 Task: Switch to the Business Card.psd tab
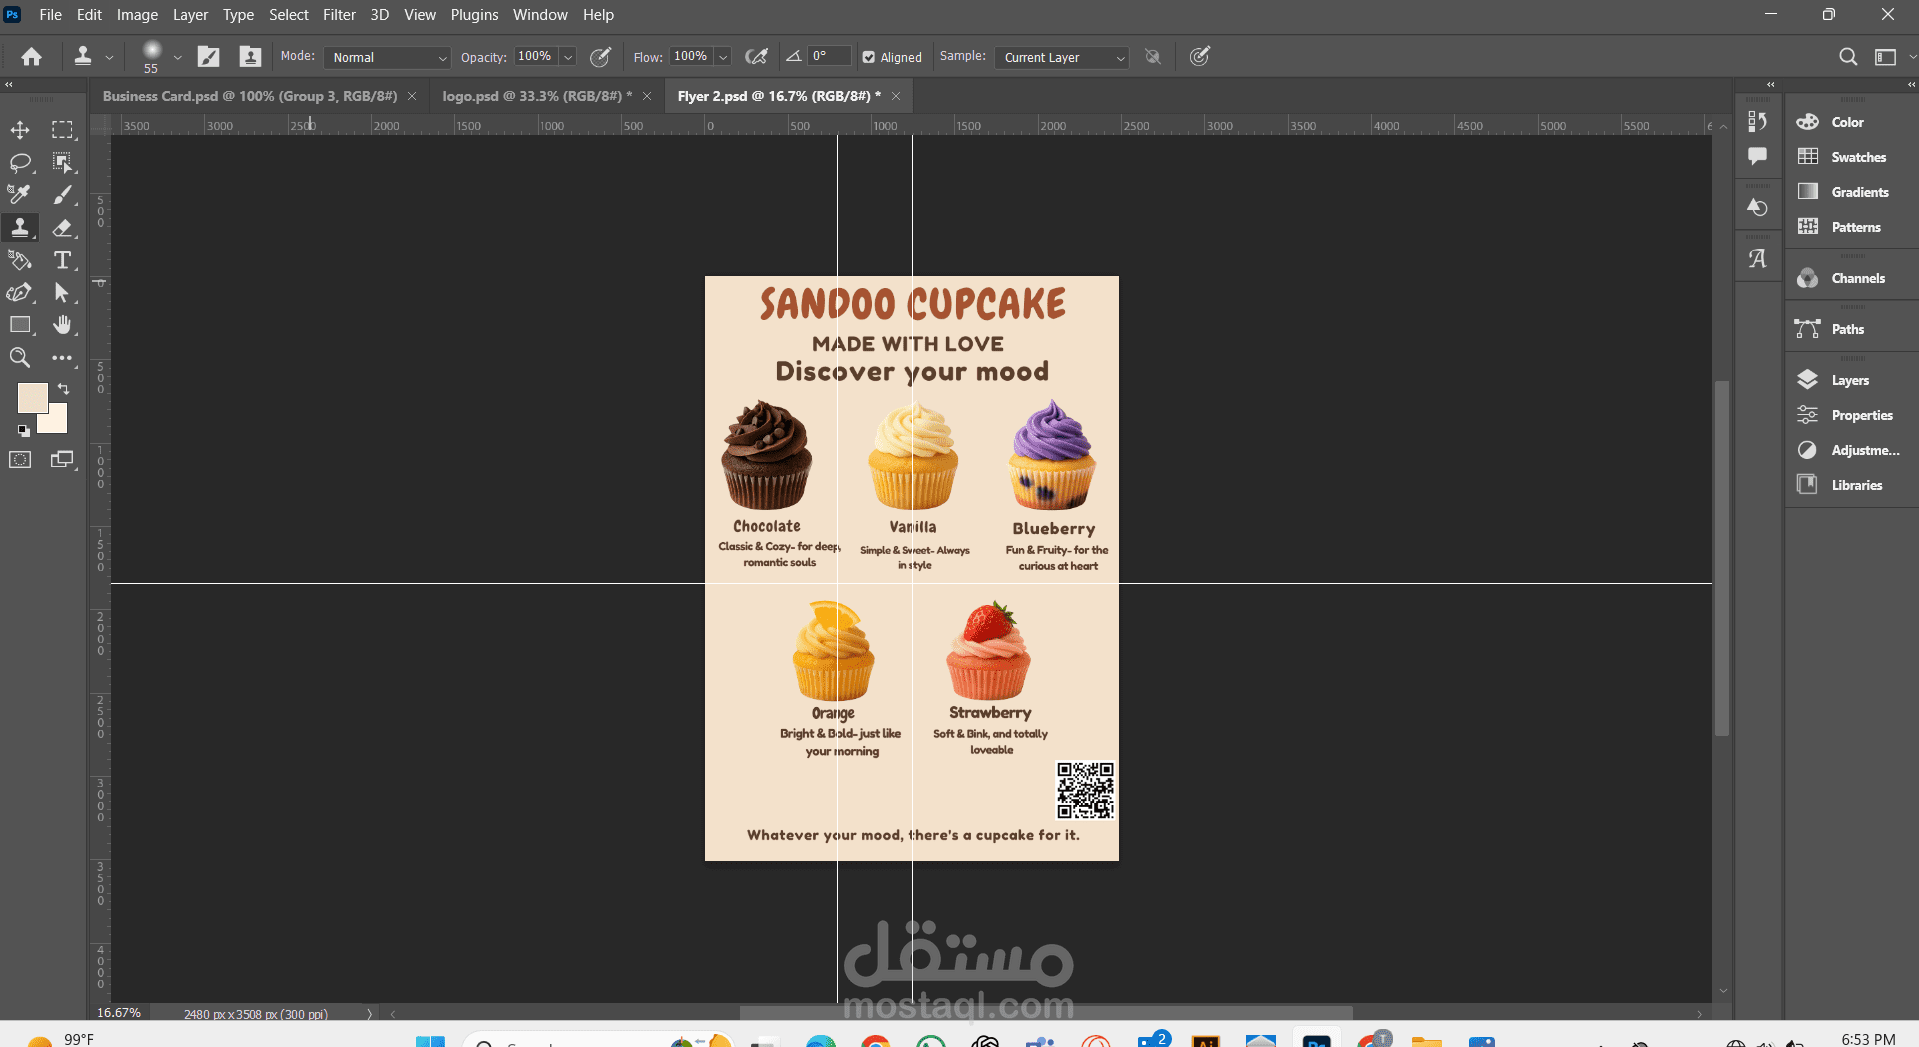point(250,96)
